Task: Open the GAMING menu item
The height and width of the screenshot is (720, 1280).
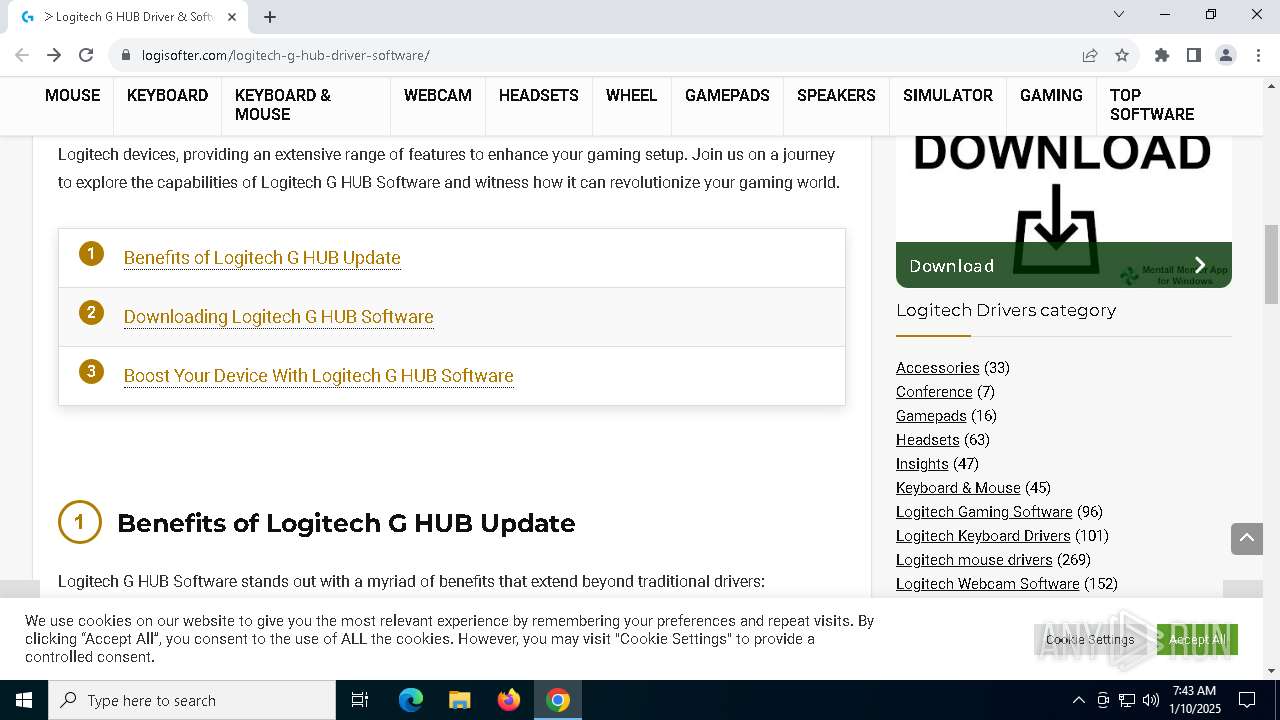Action: [1051, 95]
